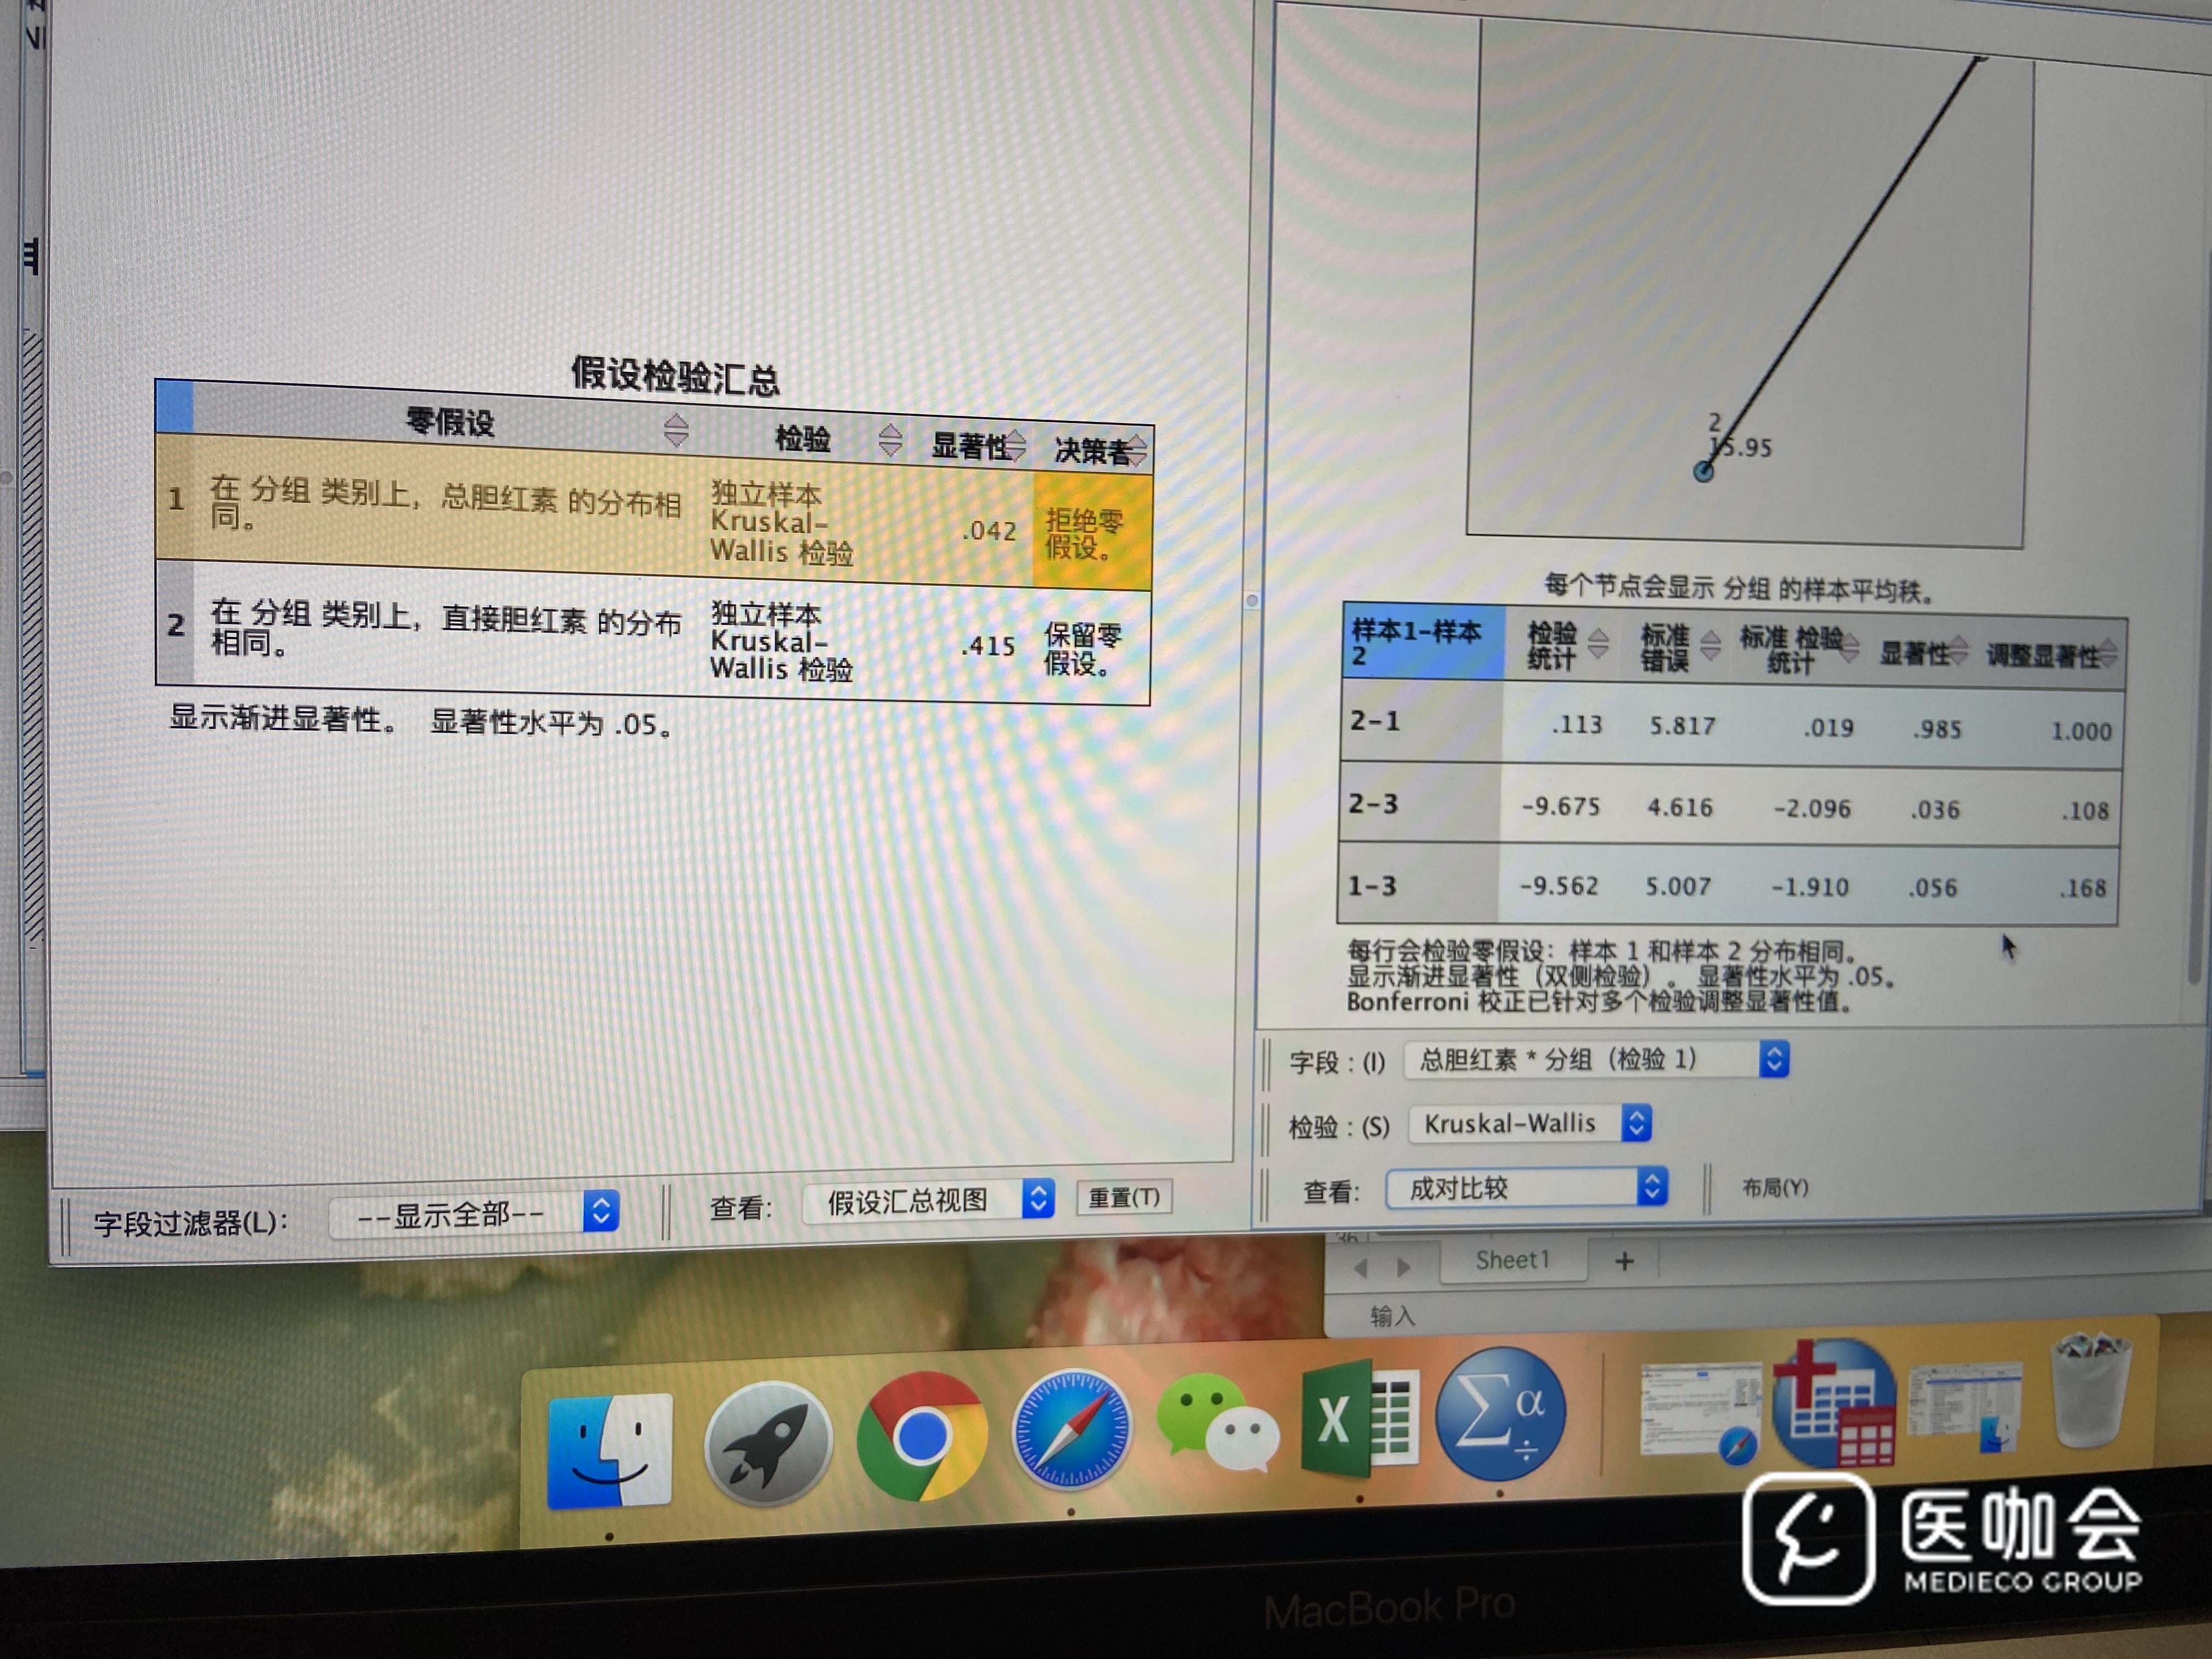Open Safari compass icon in dock
This screenshot has height=1659, width=2212.
click(x=1071, y=1430)
